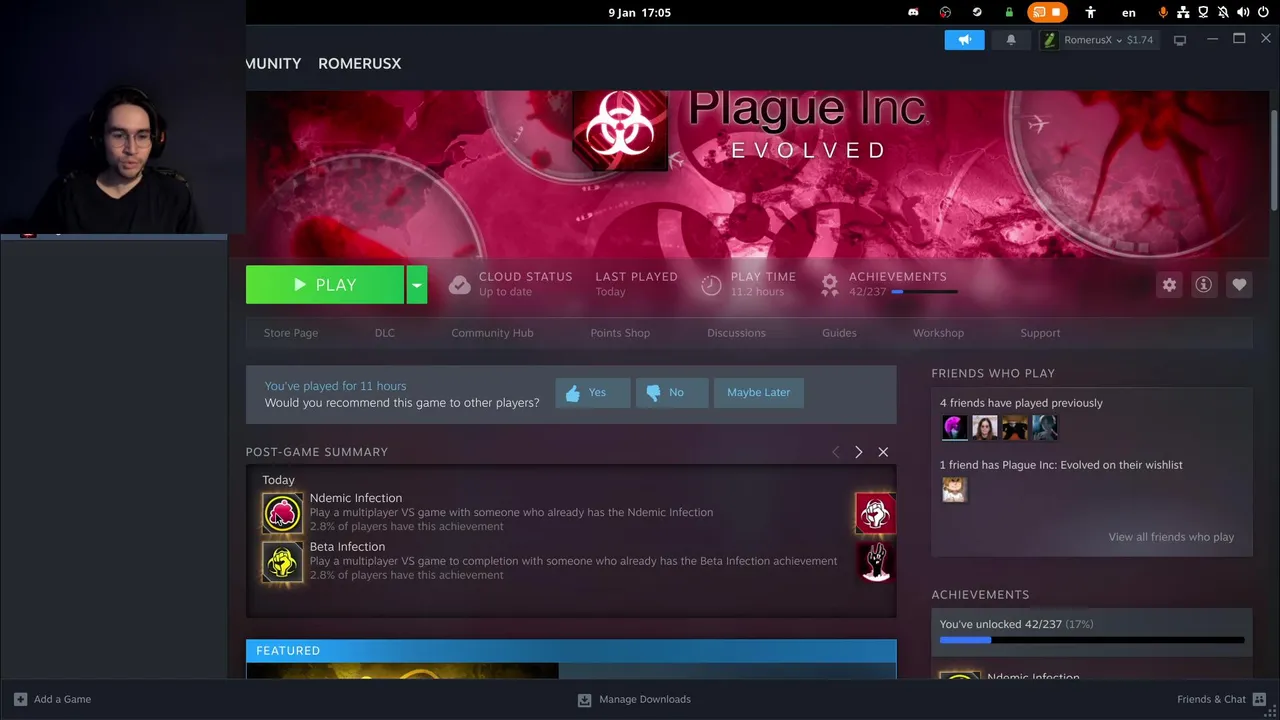Screen dimensions: 1280x720
Task: Open the DLC tab
Action: pos(385,333)
